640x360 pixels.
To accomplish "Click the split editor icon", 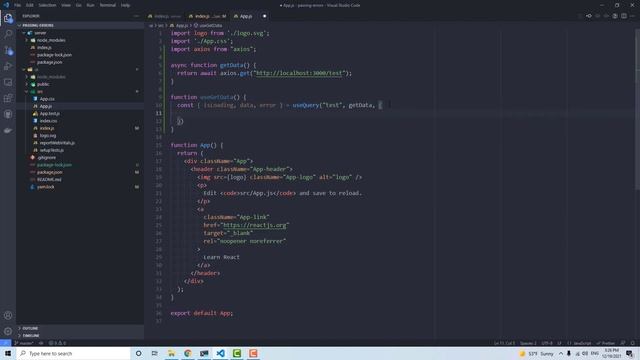I will click(624, 16).
